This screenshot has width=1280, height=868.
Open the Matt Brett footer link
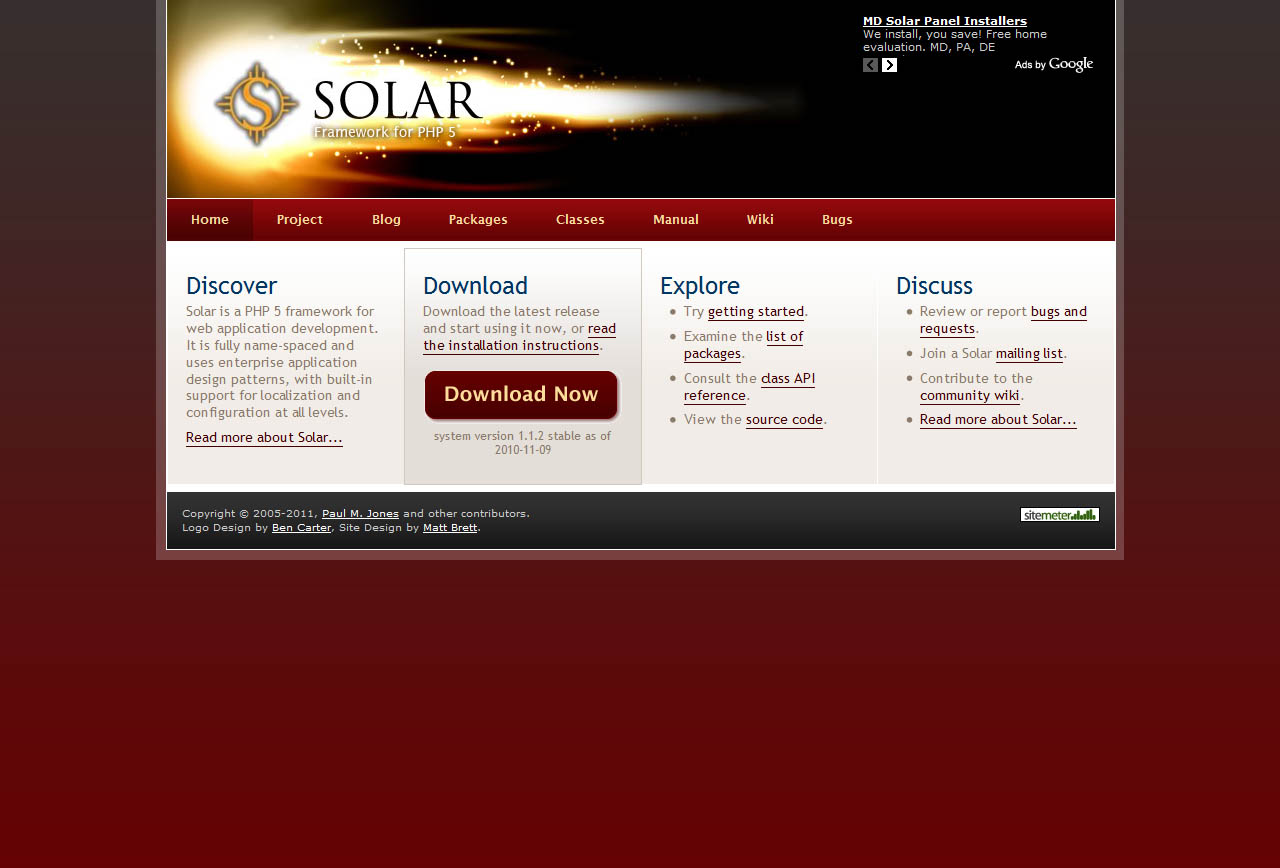click(x=450, y=528)
